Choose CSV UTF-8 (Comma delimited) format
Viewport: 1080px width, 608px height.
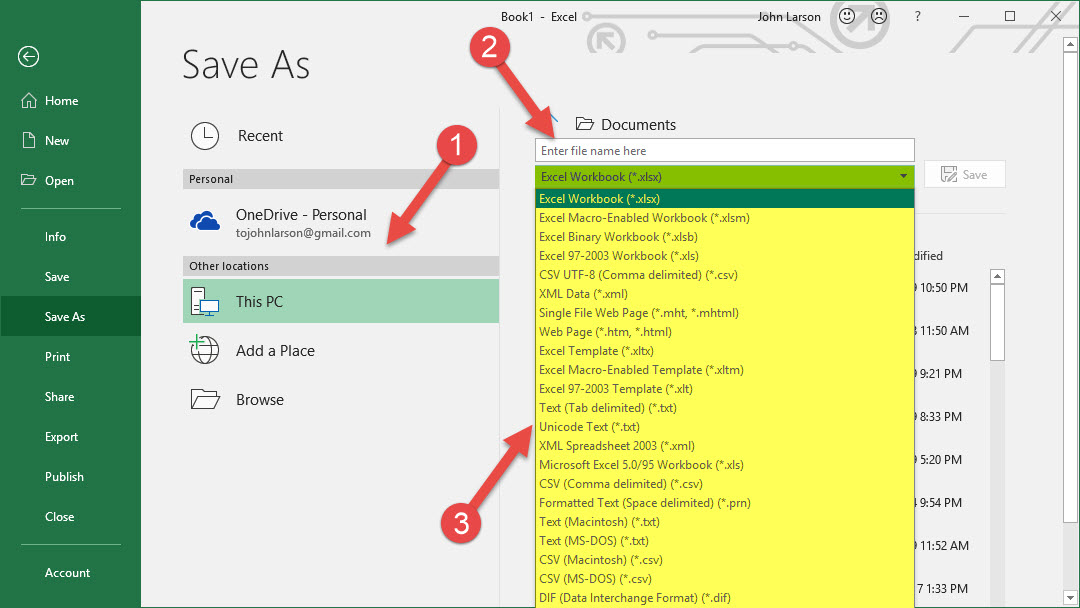click(x=638, y=275)
